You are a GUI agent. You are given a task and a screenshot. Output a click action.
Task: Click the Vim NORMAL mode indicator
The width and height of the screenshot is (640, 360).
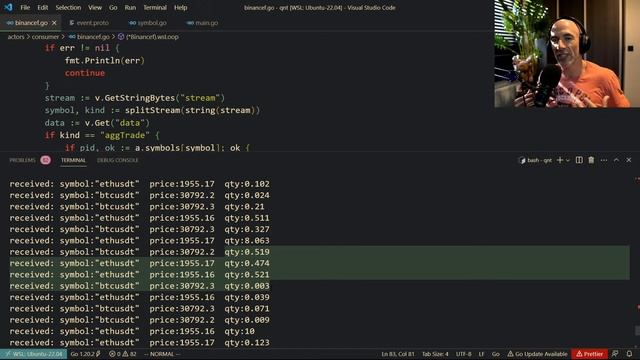tap(162, 354)
